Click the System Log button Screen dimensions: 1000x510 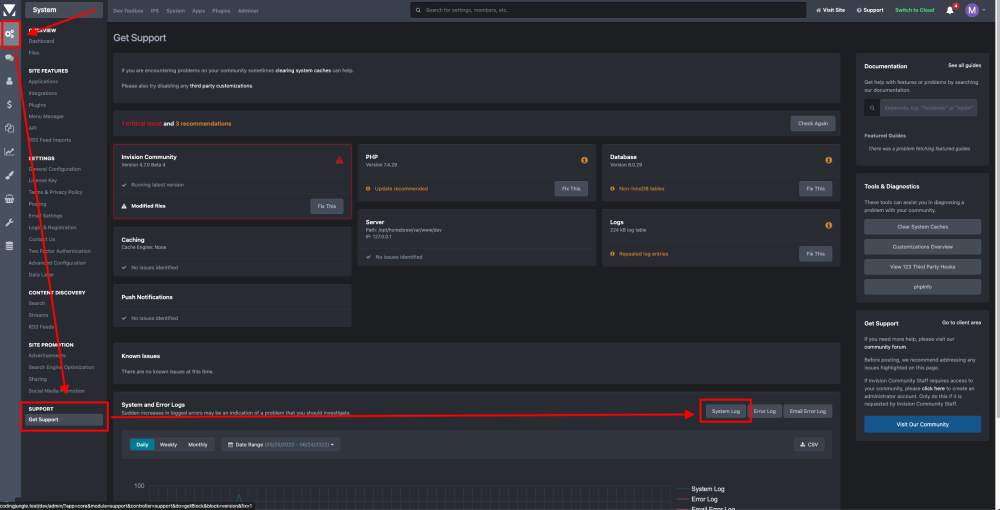[x=725, y=411]
